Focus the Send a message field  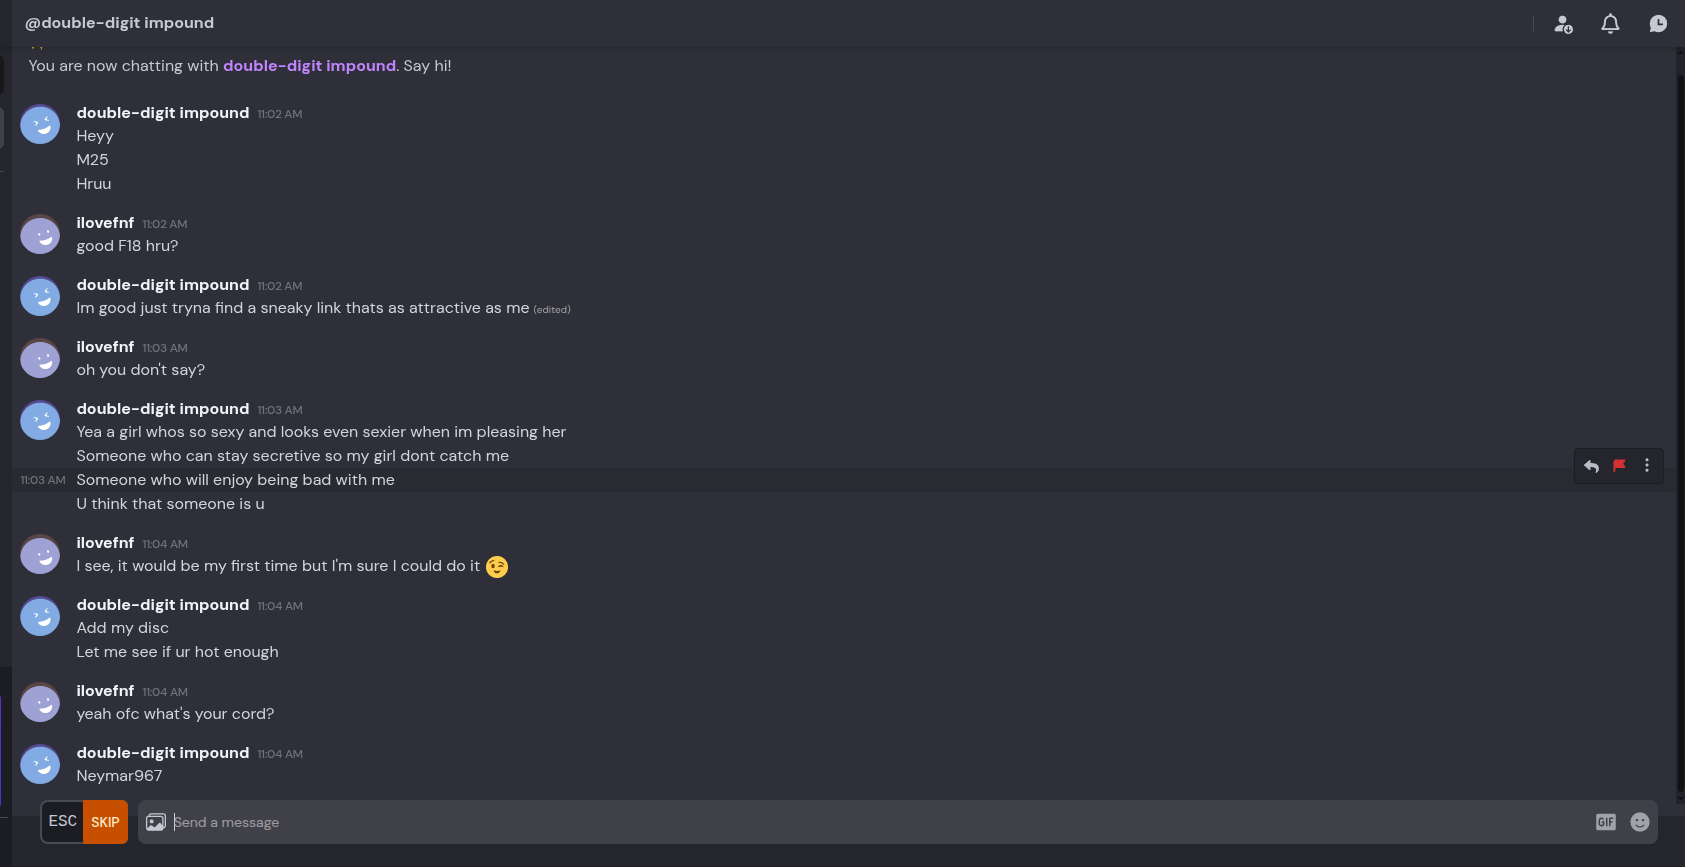[x=800, y=822]
